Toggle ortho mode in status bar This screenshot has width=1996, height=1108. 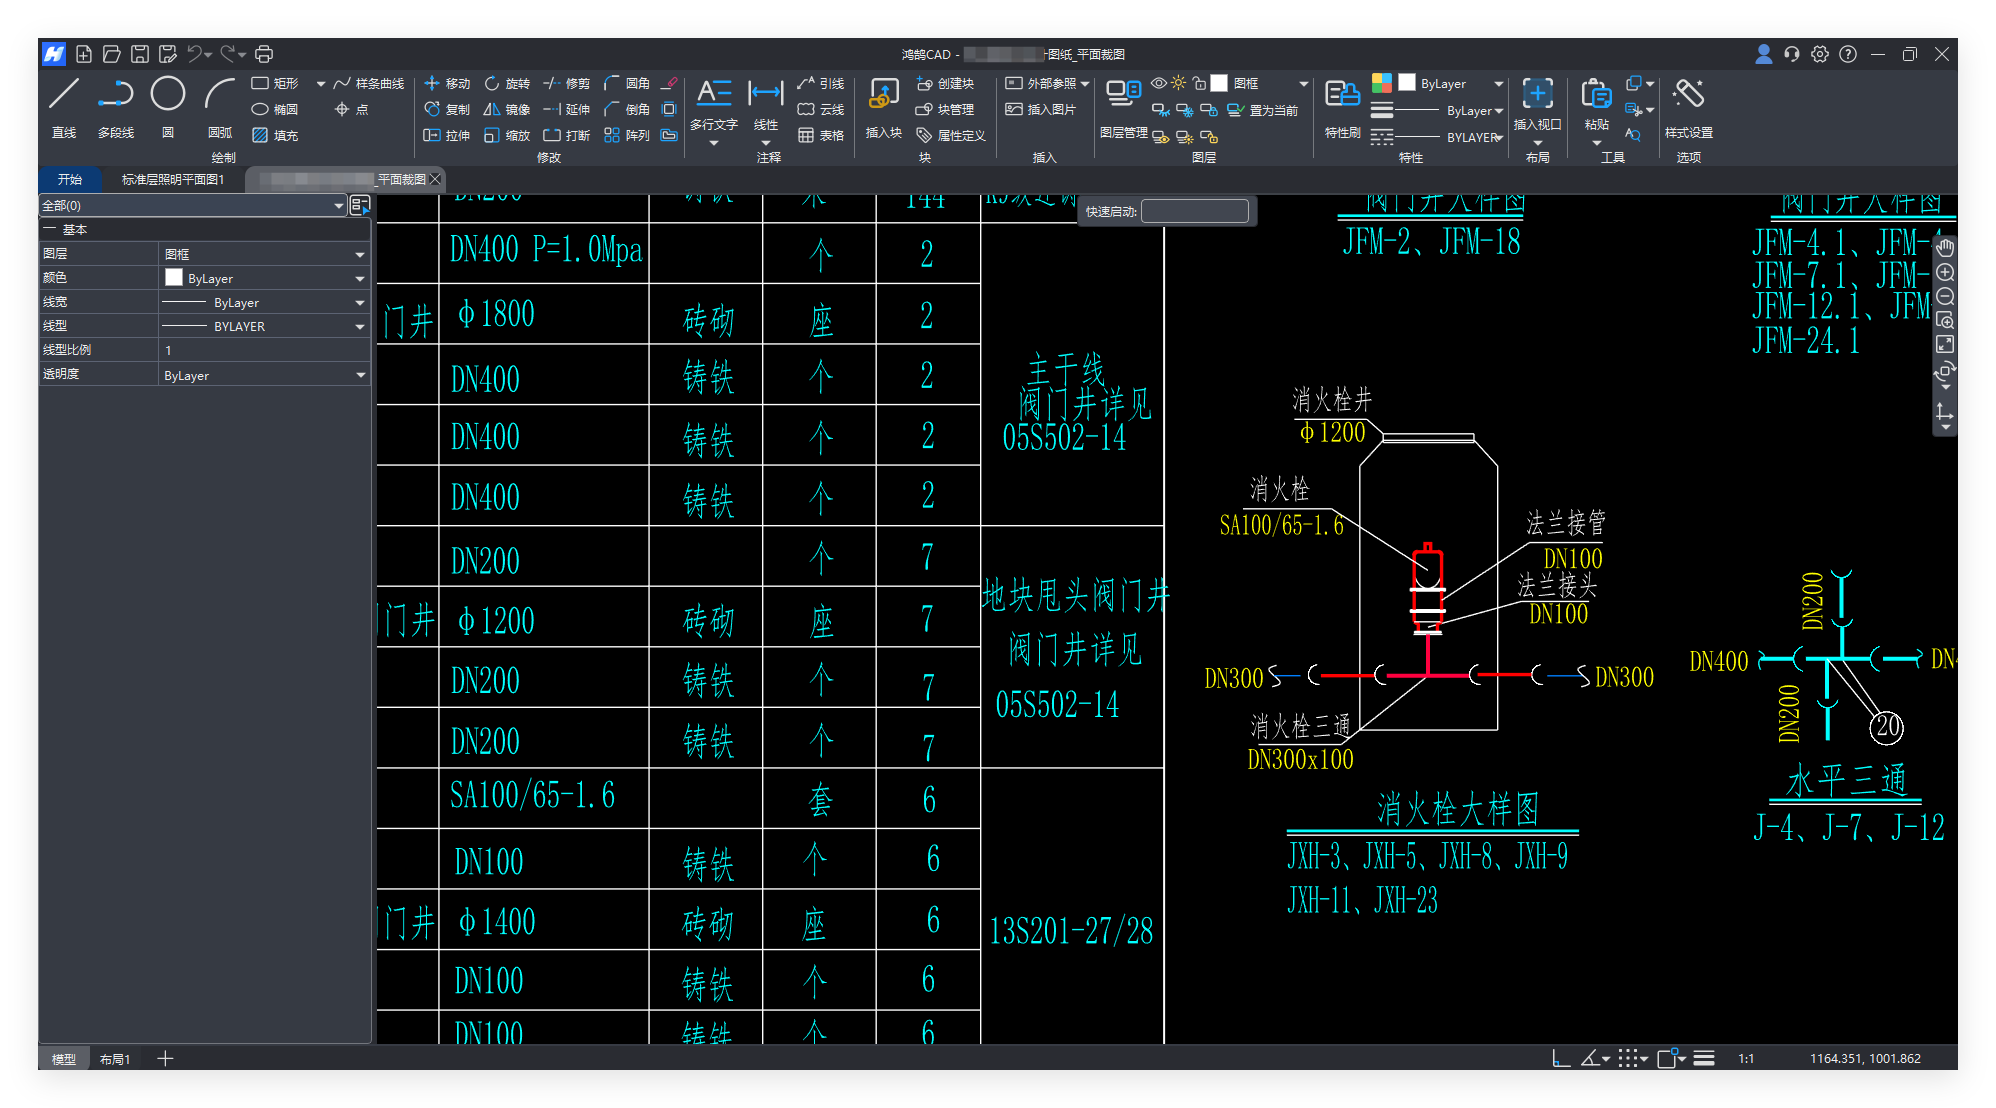pyautogui.click(x=1560, y=1058)
